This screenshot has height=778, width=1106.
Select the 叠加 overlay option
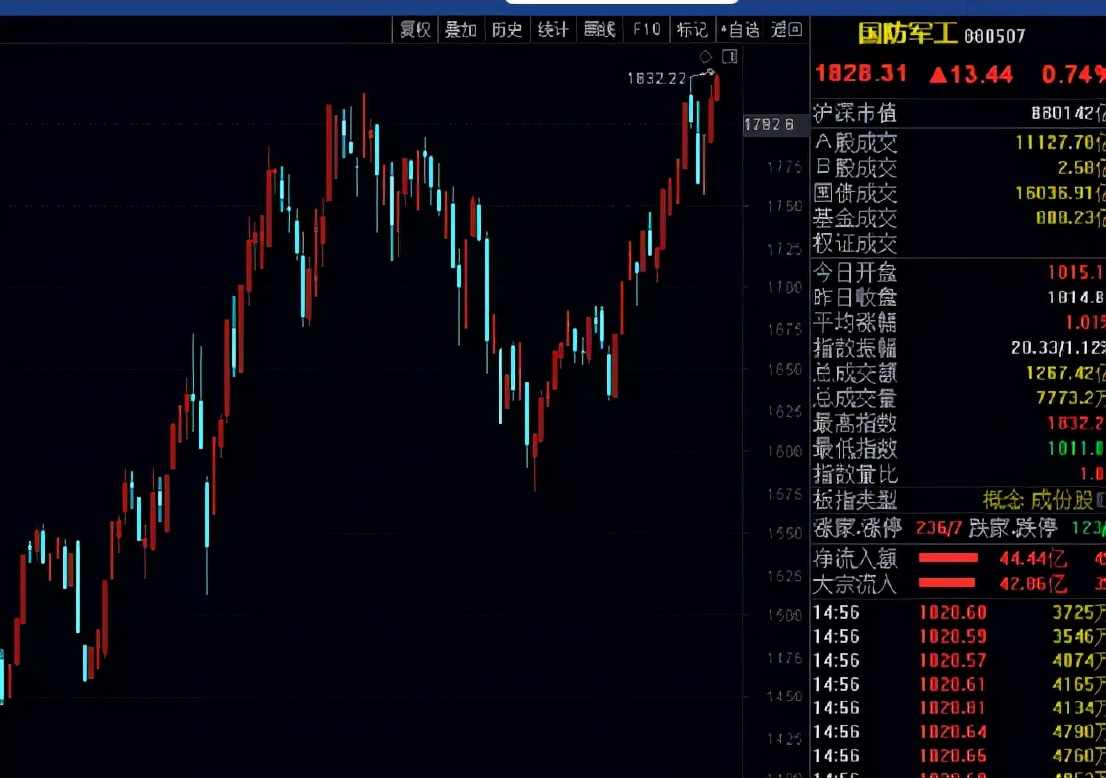(461, 30)
